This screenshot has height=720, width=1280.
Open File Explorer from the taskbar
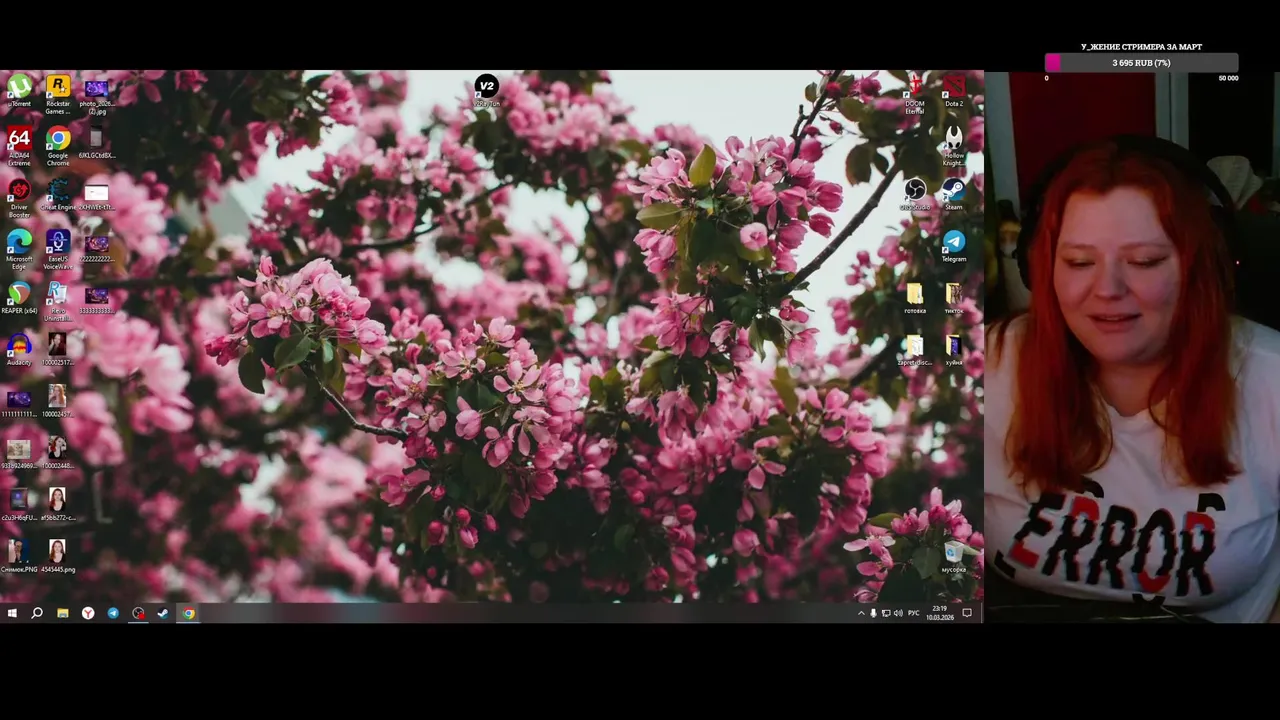click(62, 613)
